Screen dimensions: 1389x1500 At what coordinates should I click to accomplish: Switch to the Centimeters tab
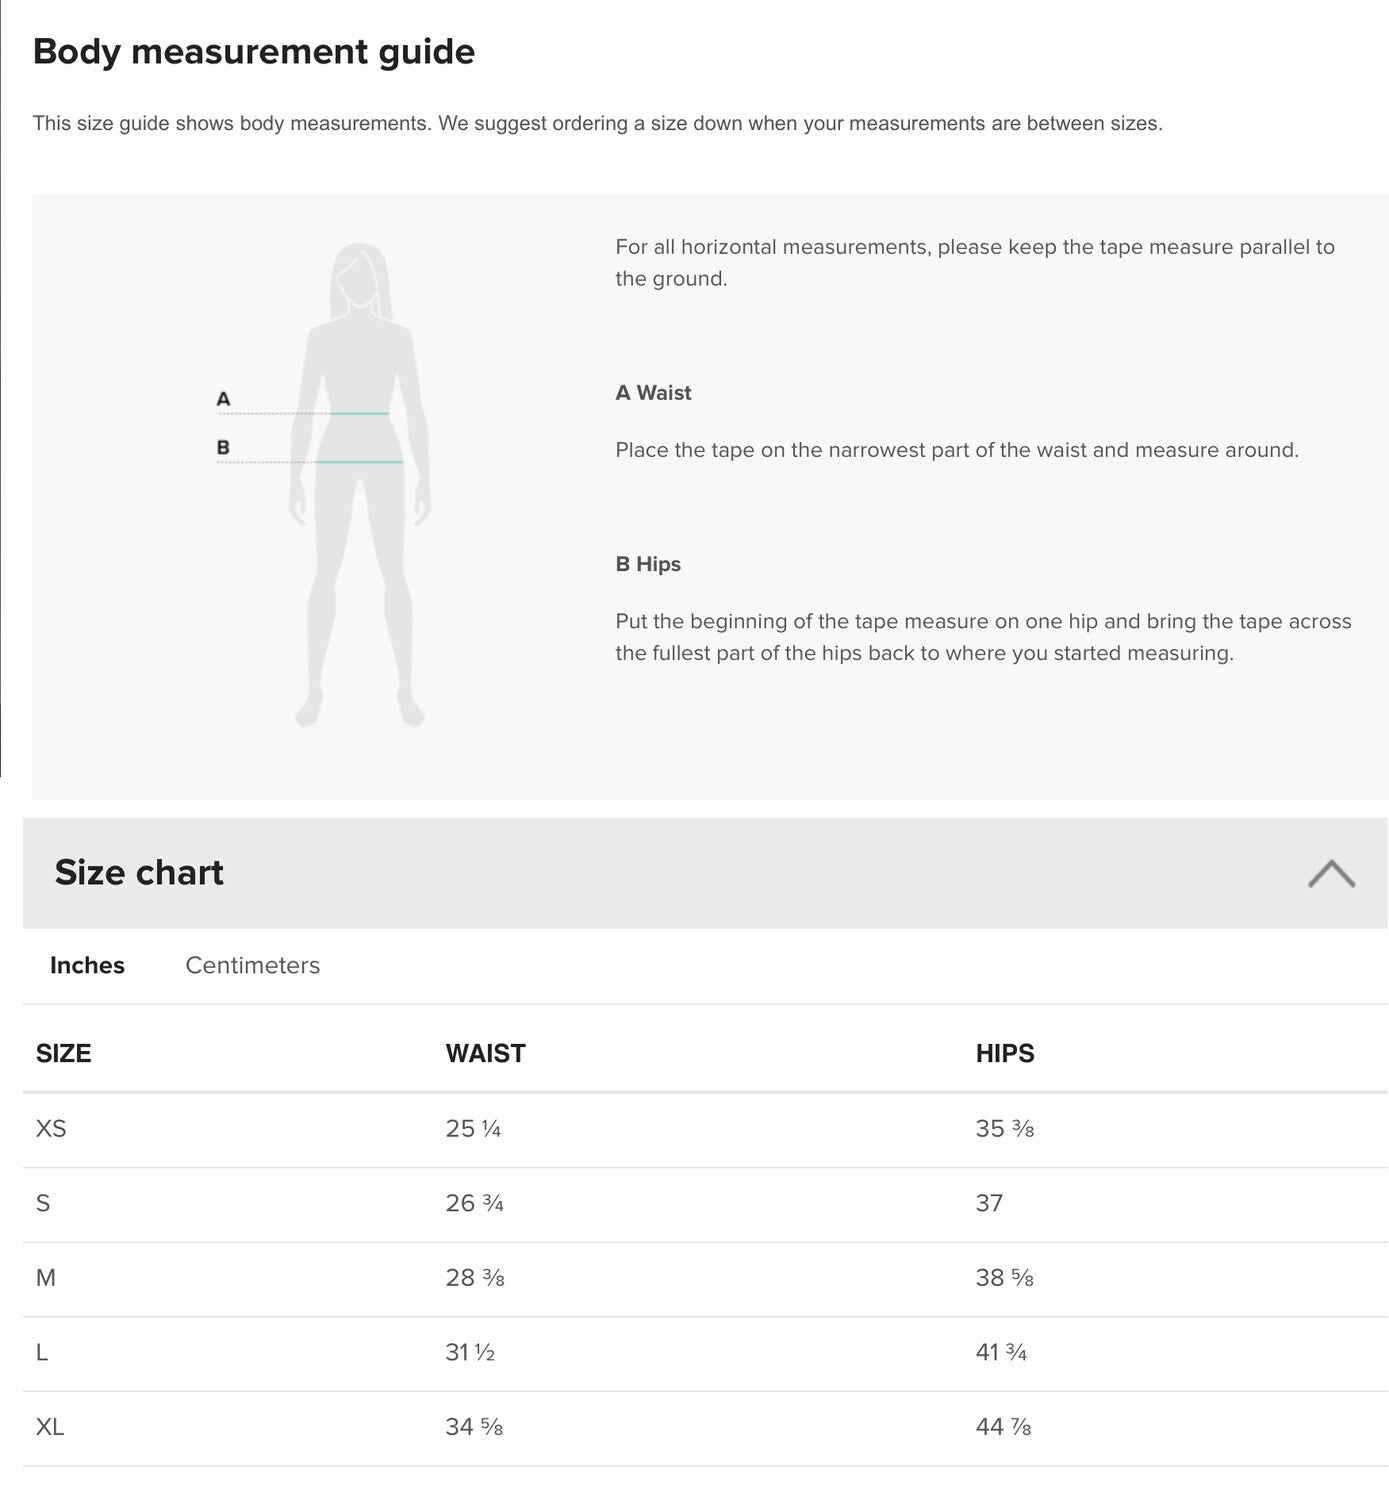[252, 966]
